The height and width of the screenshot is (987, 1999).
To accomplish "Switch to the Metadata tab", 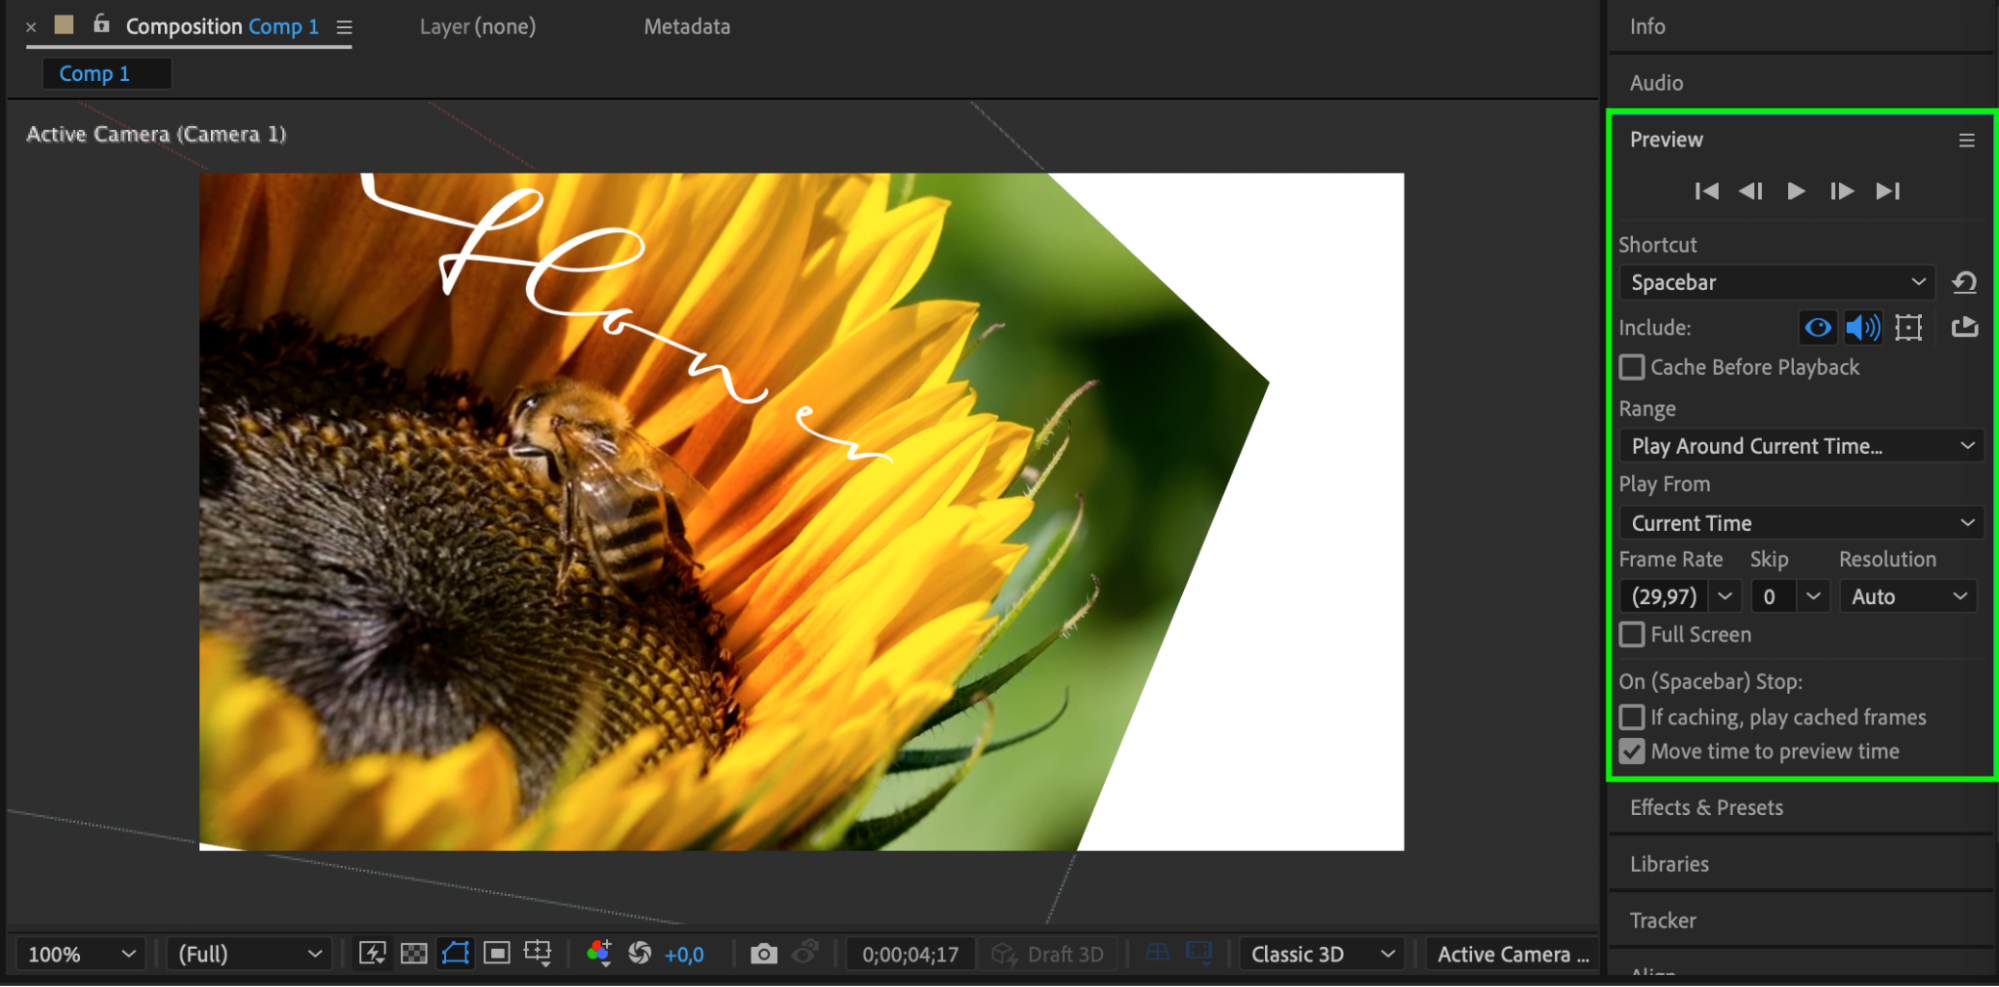I will [686, 27].
